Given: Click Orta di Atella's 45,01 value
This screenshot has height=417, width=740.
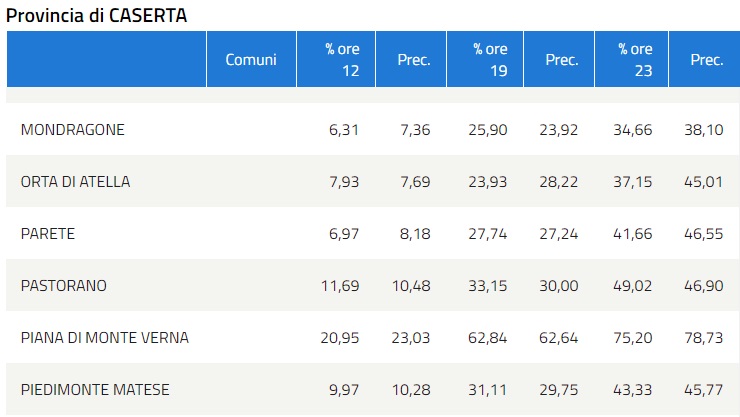Looking at the screenshot, I should [706, 182].
